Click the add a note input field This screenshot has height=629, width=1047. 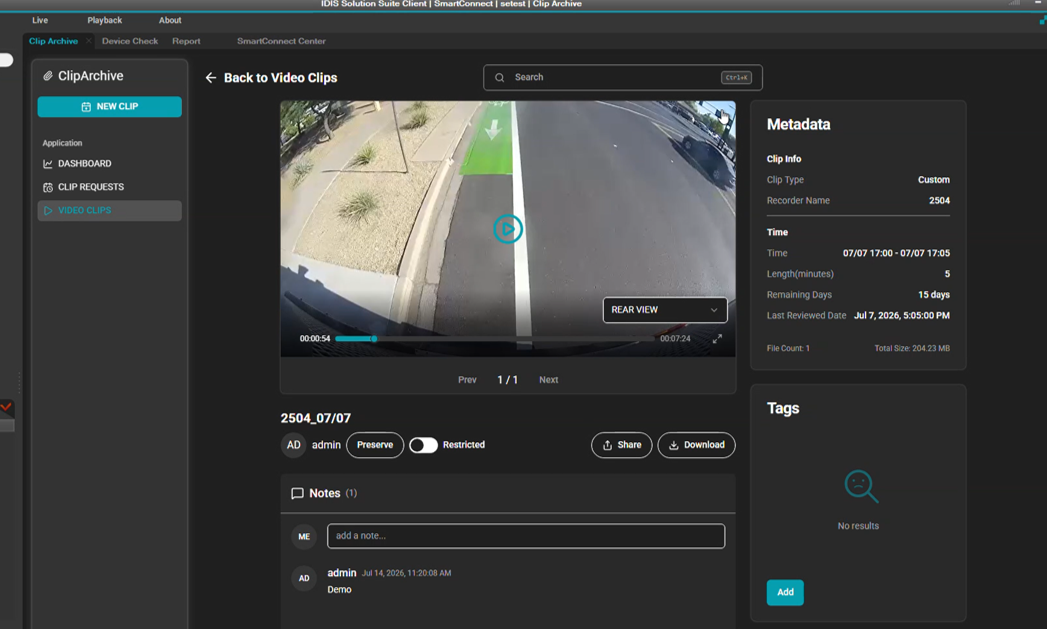coord(526,536)
